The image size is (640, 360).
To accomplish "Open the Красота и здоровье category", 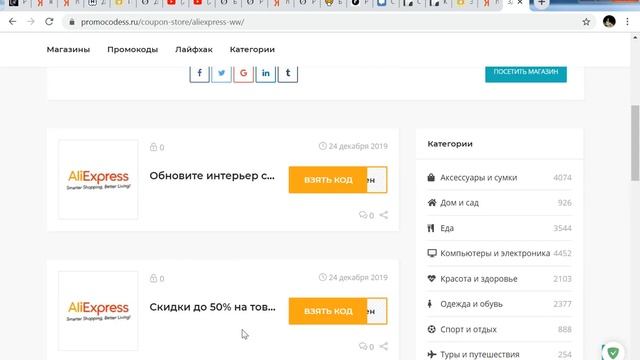I will (x=478, y=279).
